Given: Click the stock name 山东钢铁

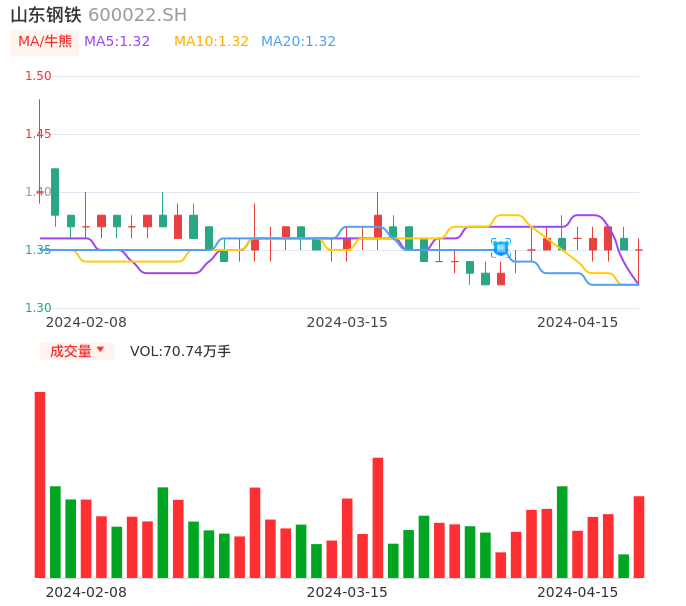Looking at the screenshot, I should (46, 15).
